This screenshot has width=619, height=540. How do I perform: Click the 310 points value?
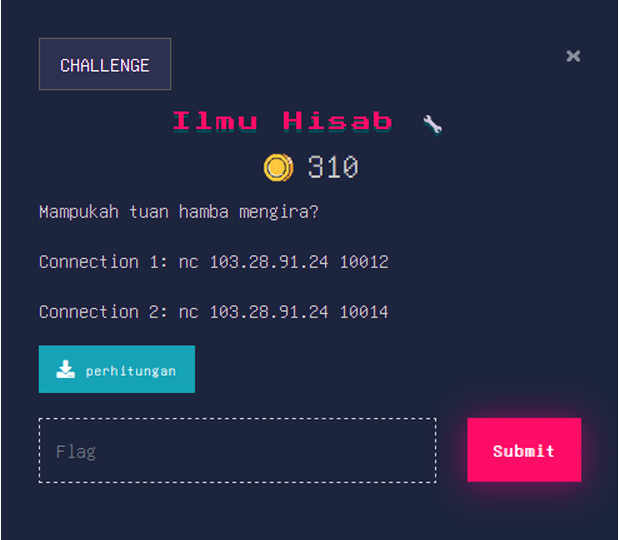pyautogui.click(x=333, y=167)
